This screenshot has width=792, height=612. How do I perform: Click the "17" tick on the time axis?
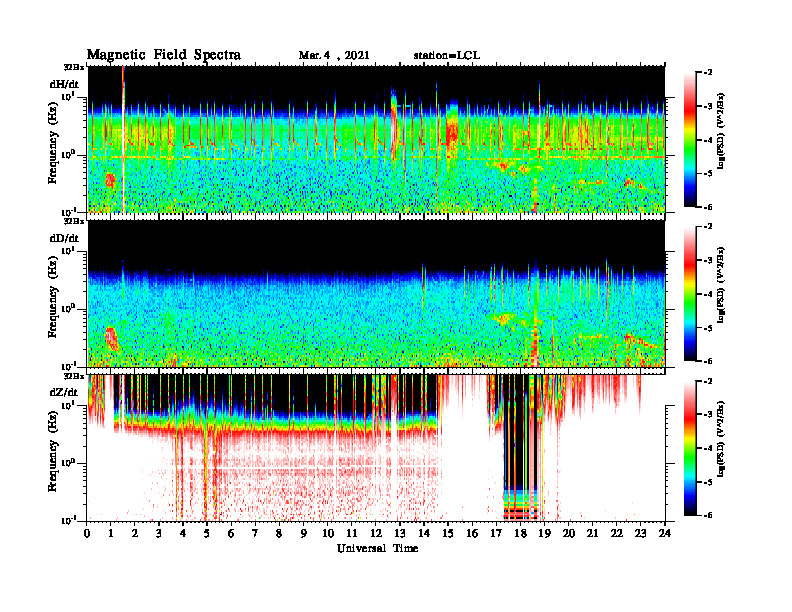[x=497, y=534]
